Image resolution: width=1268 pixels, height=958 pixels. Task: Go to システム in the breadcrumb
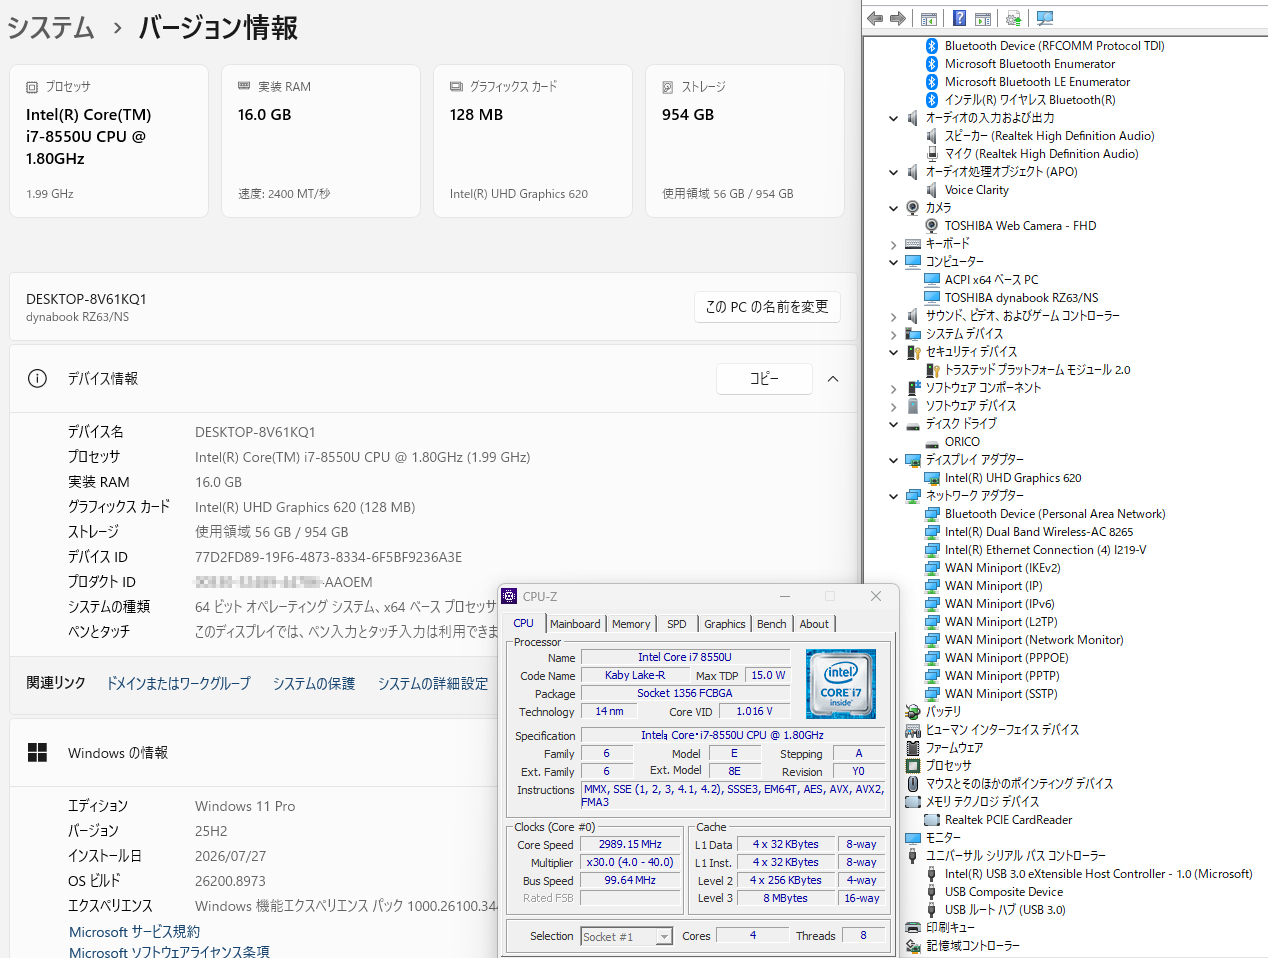coord(51,27)
